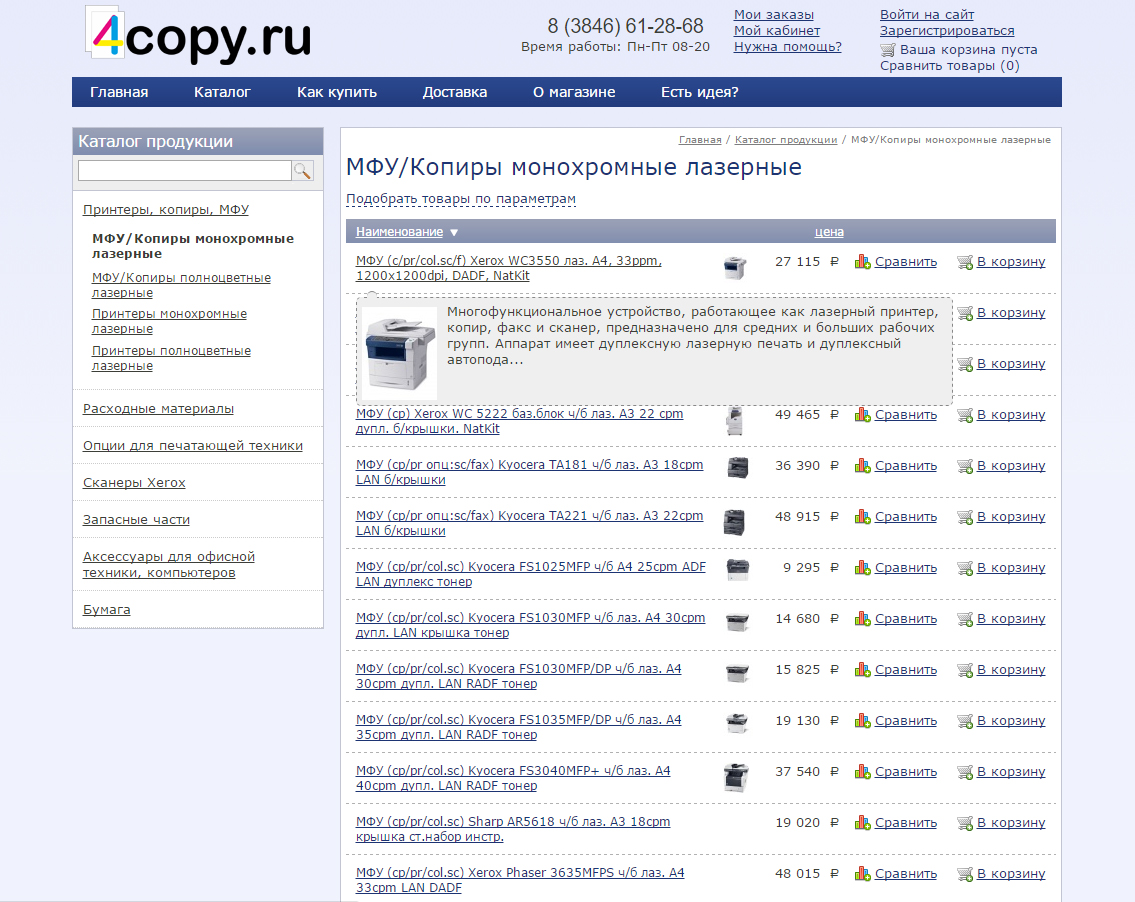This screenshot has height=902, width=1135.
Task: Click the 4copy.ru logo
Action: point(199,35)
